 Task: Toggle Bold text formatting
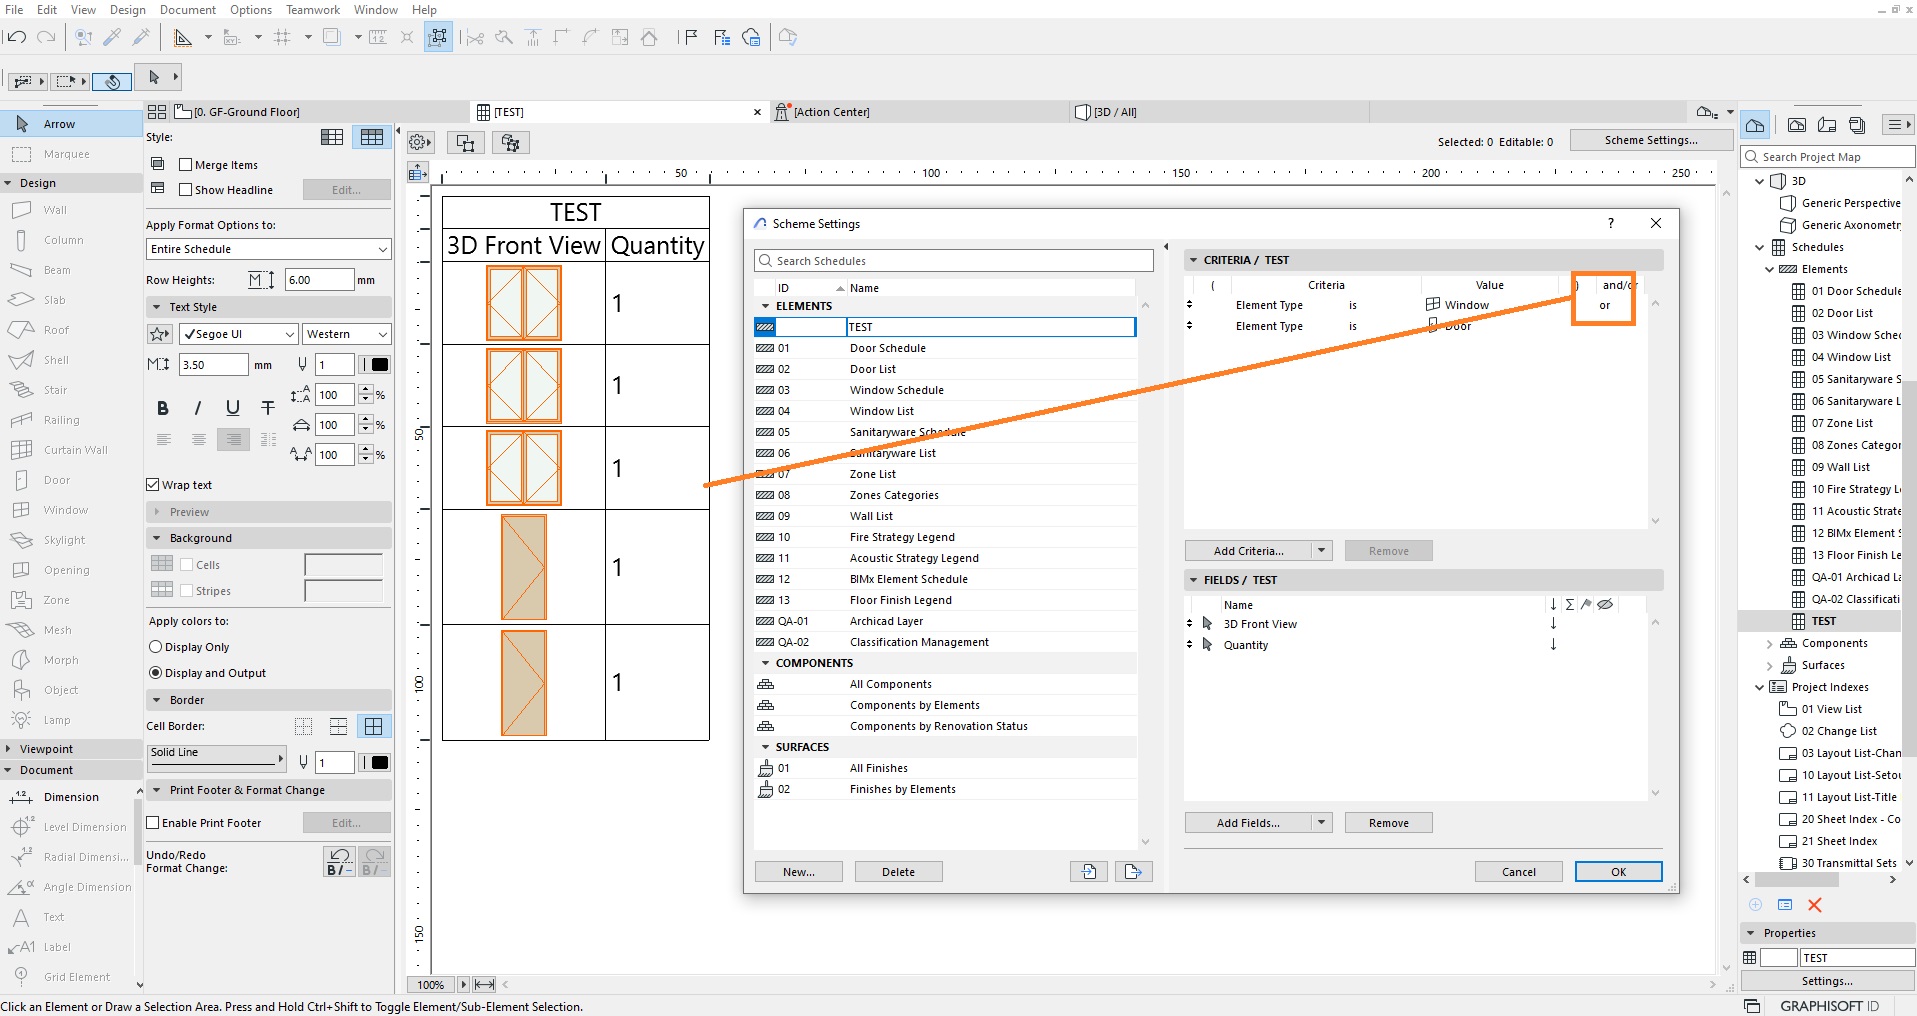click(x=163, y=408)
